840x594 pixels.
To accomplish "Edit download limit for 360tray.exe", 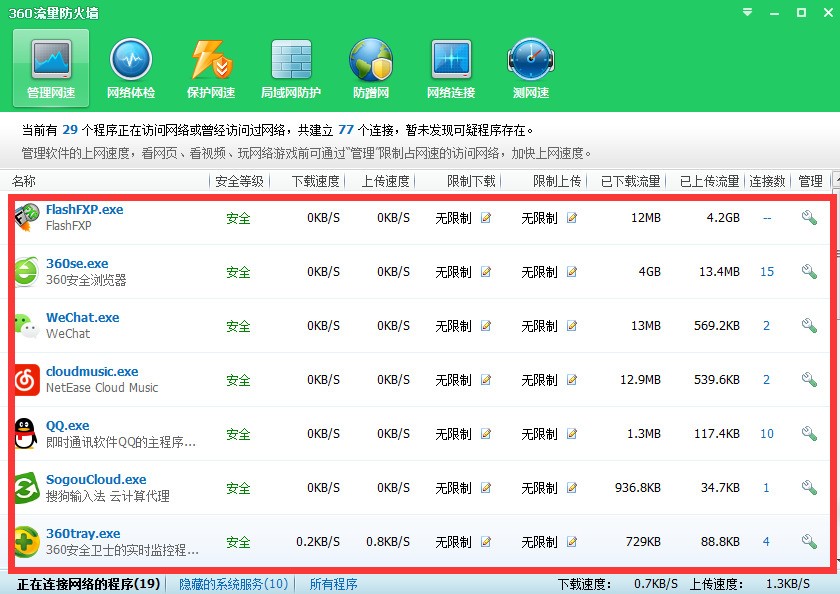I will point(486,542).
